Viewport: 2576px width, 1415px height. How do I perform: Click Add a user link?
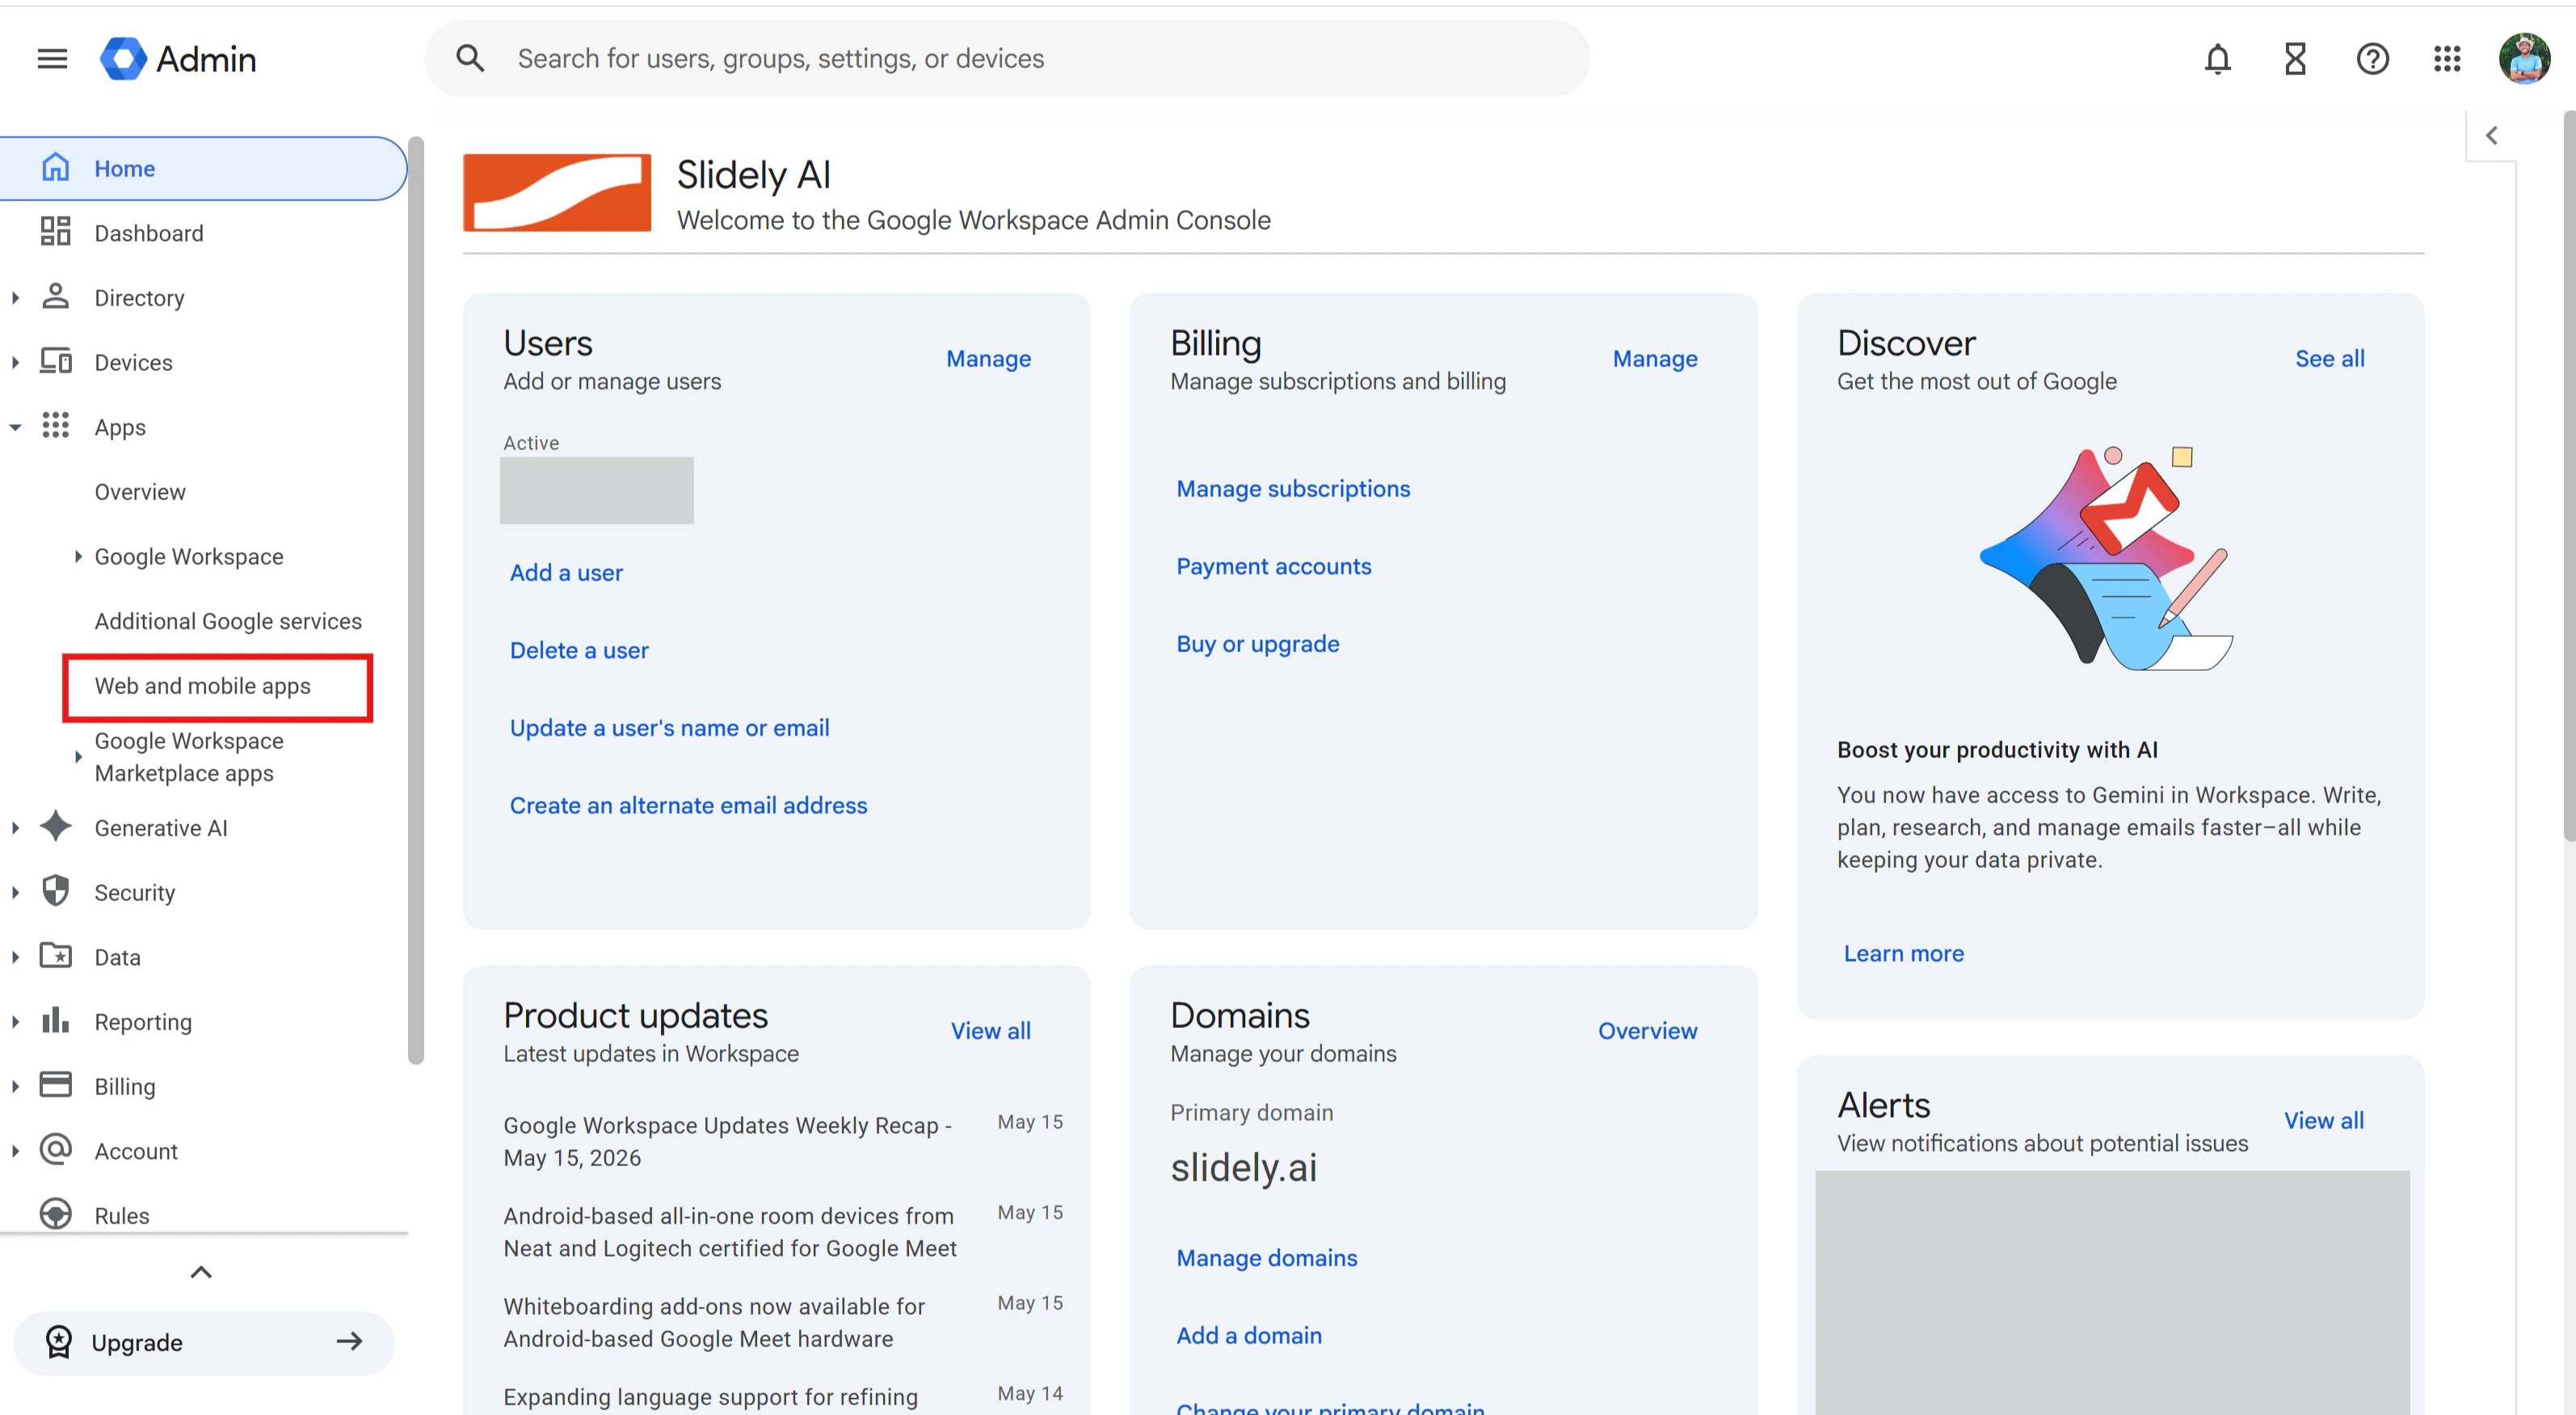(566, 572)
